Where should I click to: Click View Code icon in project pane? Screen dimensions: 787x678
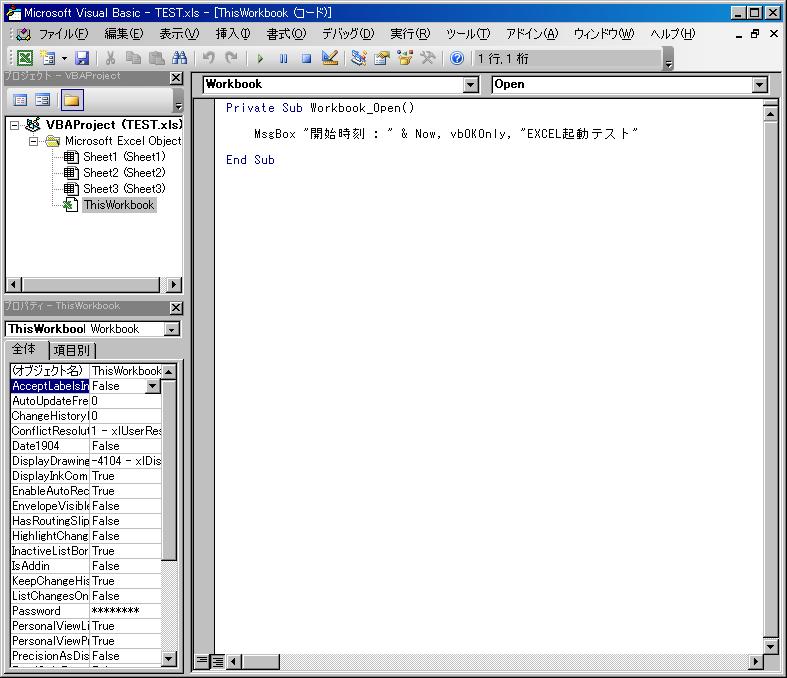pyautogui.click(x=20, y=100)
